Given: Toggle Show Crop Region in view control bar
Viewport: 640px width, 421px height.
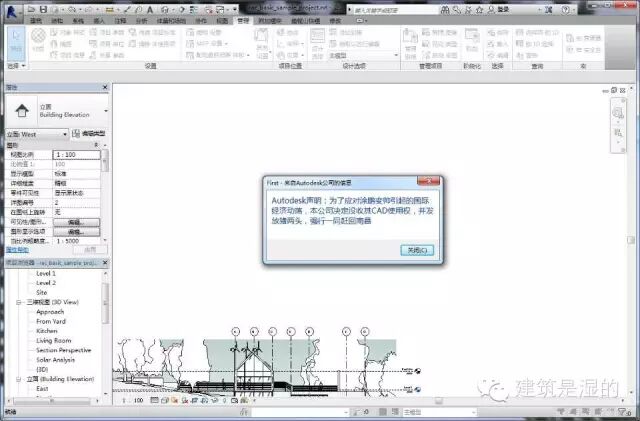Looking at the screenshot, I should pos(204,401).
